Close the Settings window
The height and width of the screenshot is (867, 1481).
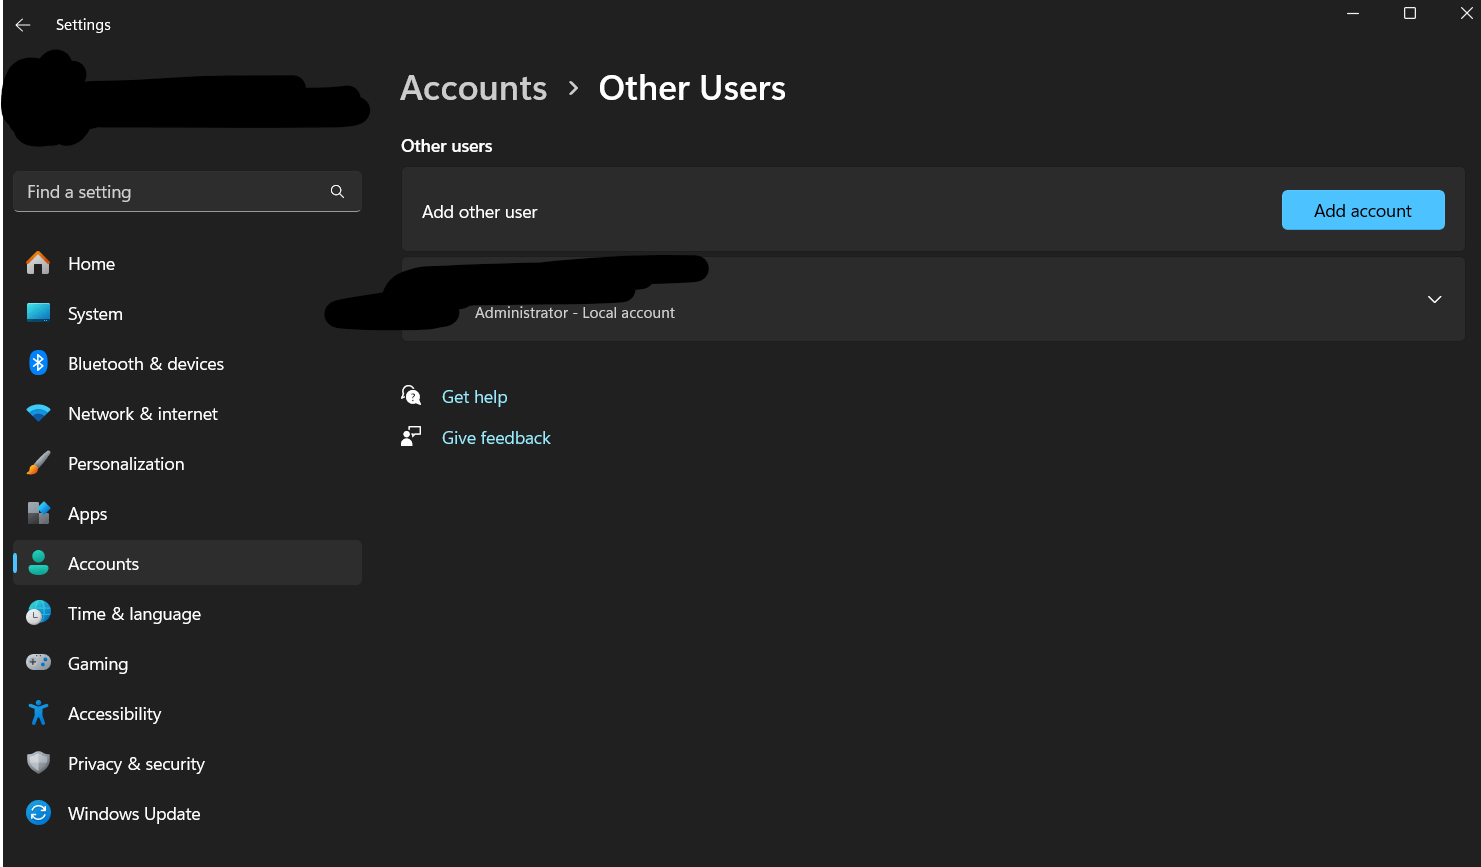[1466, 13]
